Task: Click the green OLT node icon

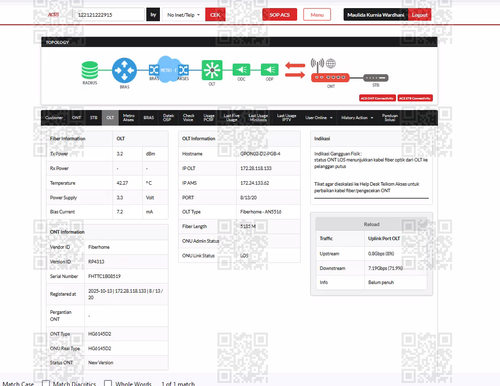Action: pos(212,70)
